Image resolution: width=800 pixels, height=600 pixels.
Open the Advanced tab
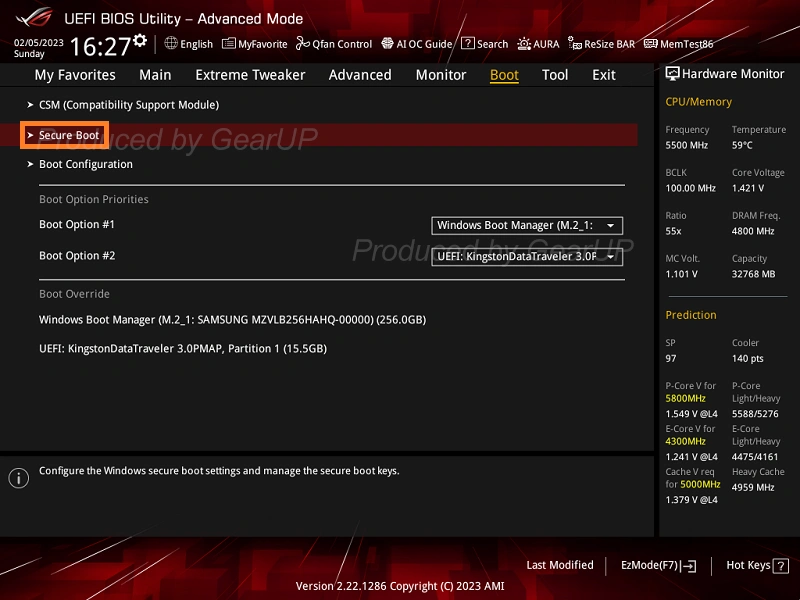pos(360,75)
